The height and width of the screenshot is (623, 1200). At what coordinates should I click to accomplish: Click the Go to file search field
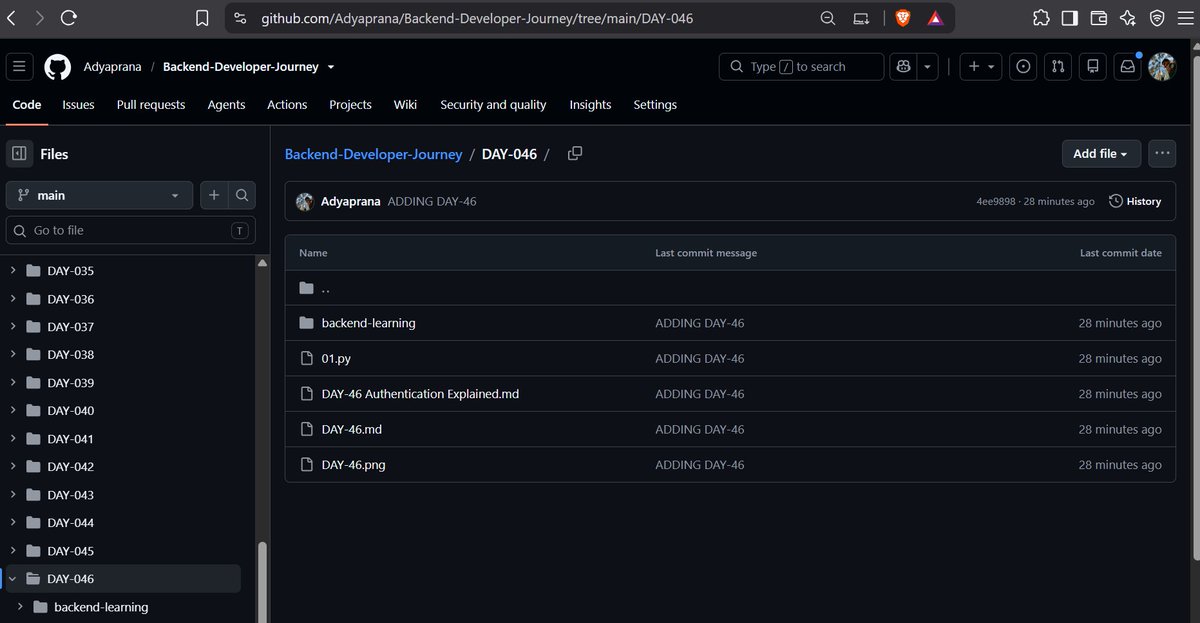click(131, 231)
